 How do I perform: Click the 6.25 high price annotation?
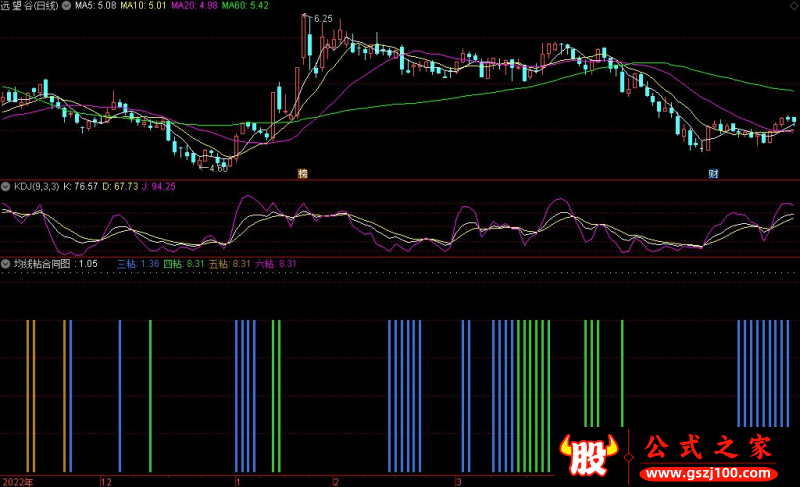321,19
